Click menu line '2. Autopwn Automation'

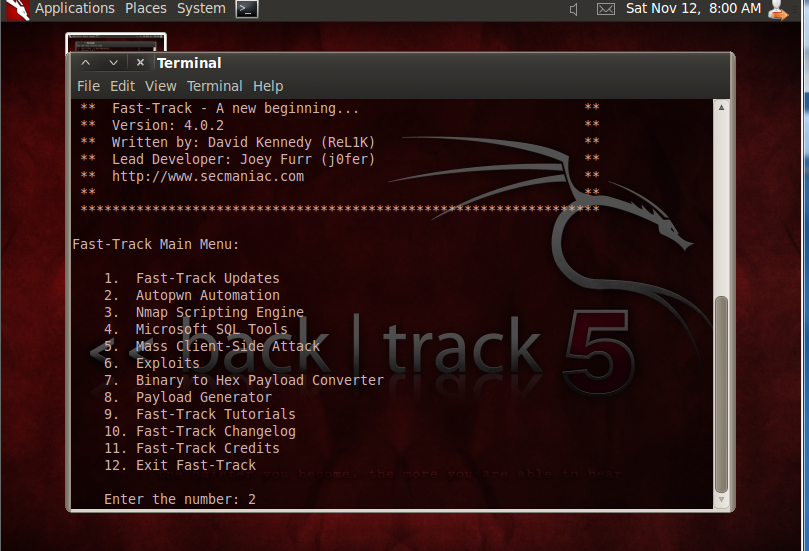tap(192, 296)
